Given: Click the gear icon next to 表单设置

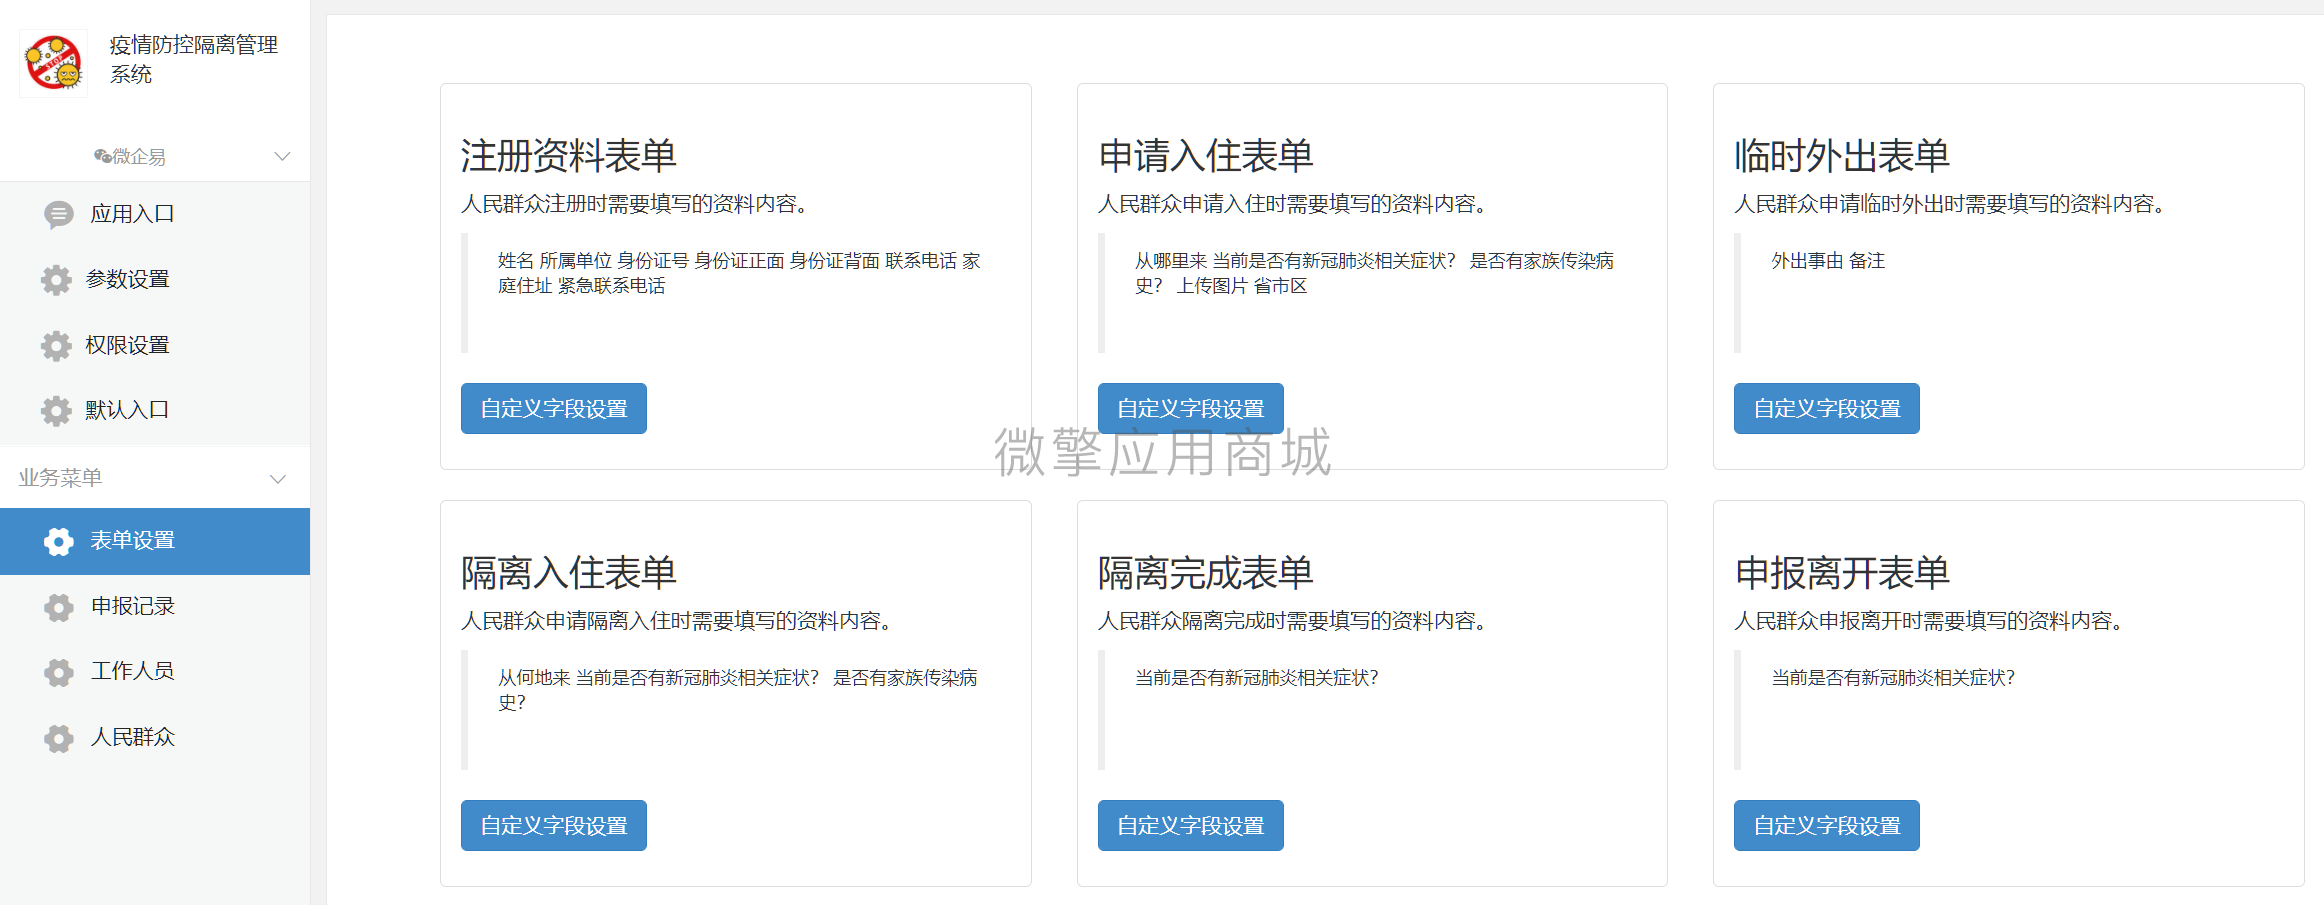Looking at the screenshot, I should click(59, 541).
